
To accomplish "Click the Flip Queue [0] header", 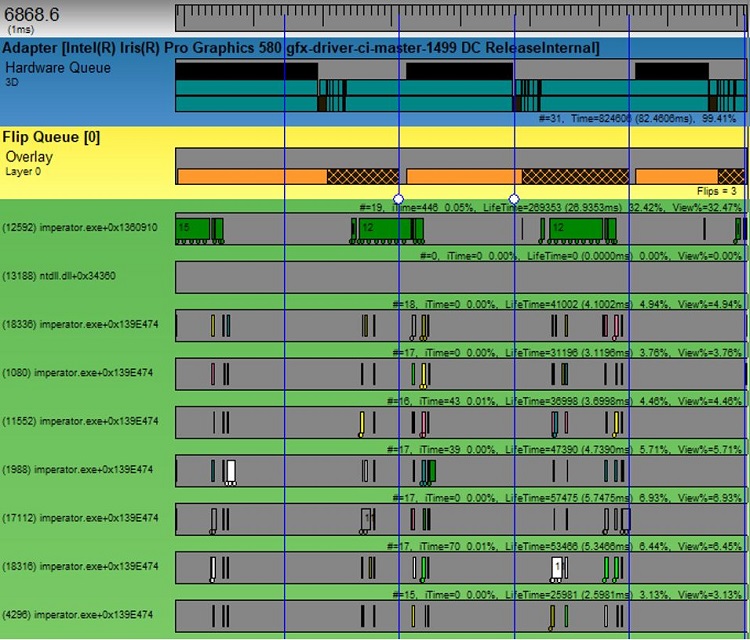I will point(52,137).
